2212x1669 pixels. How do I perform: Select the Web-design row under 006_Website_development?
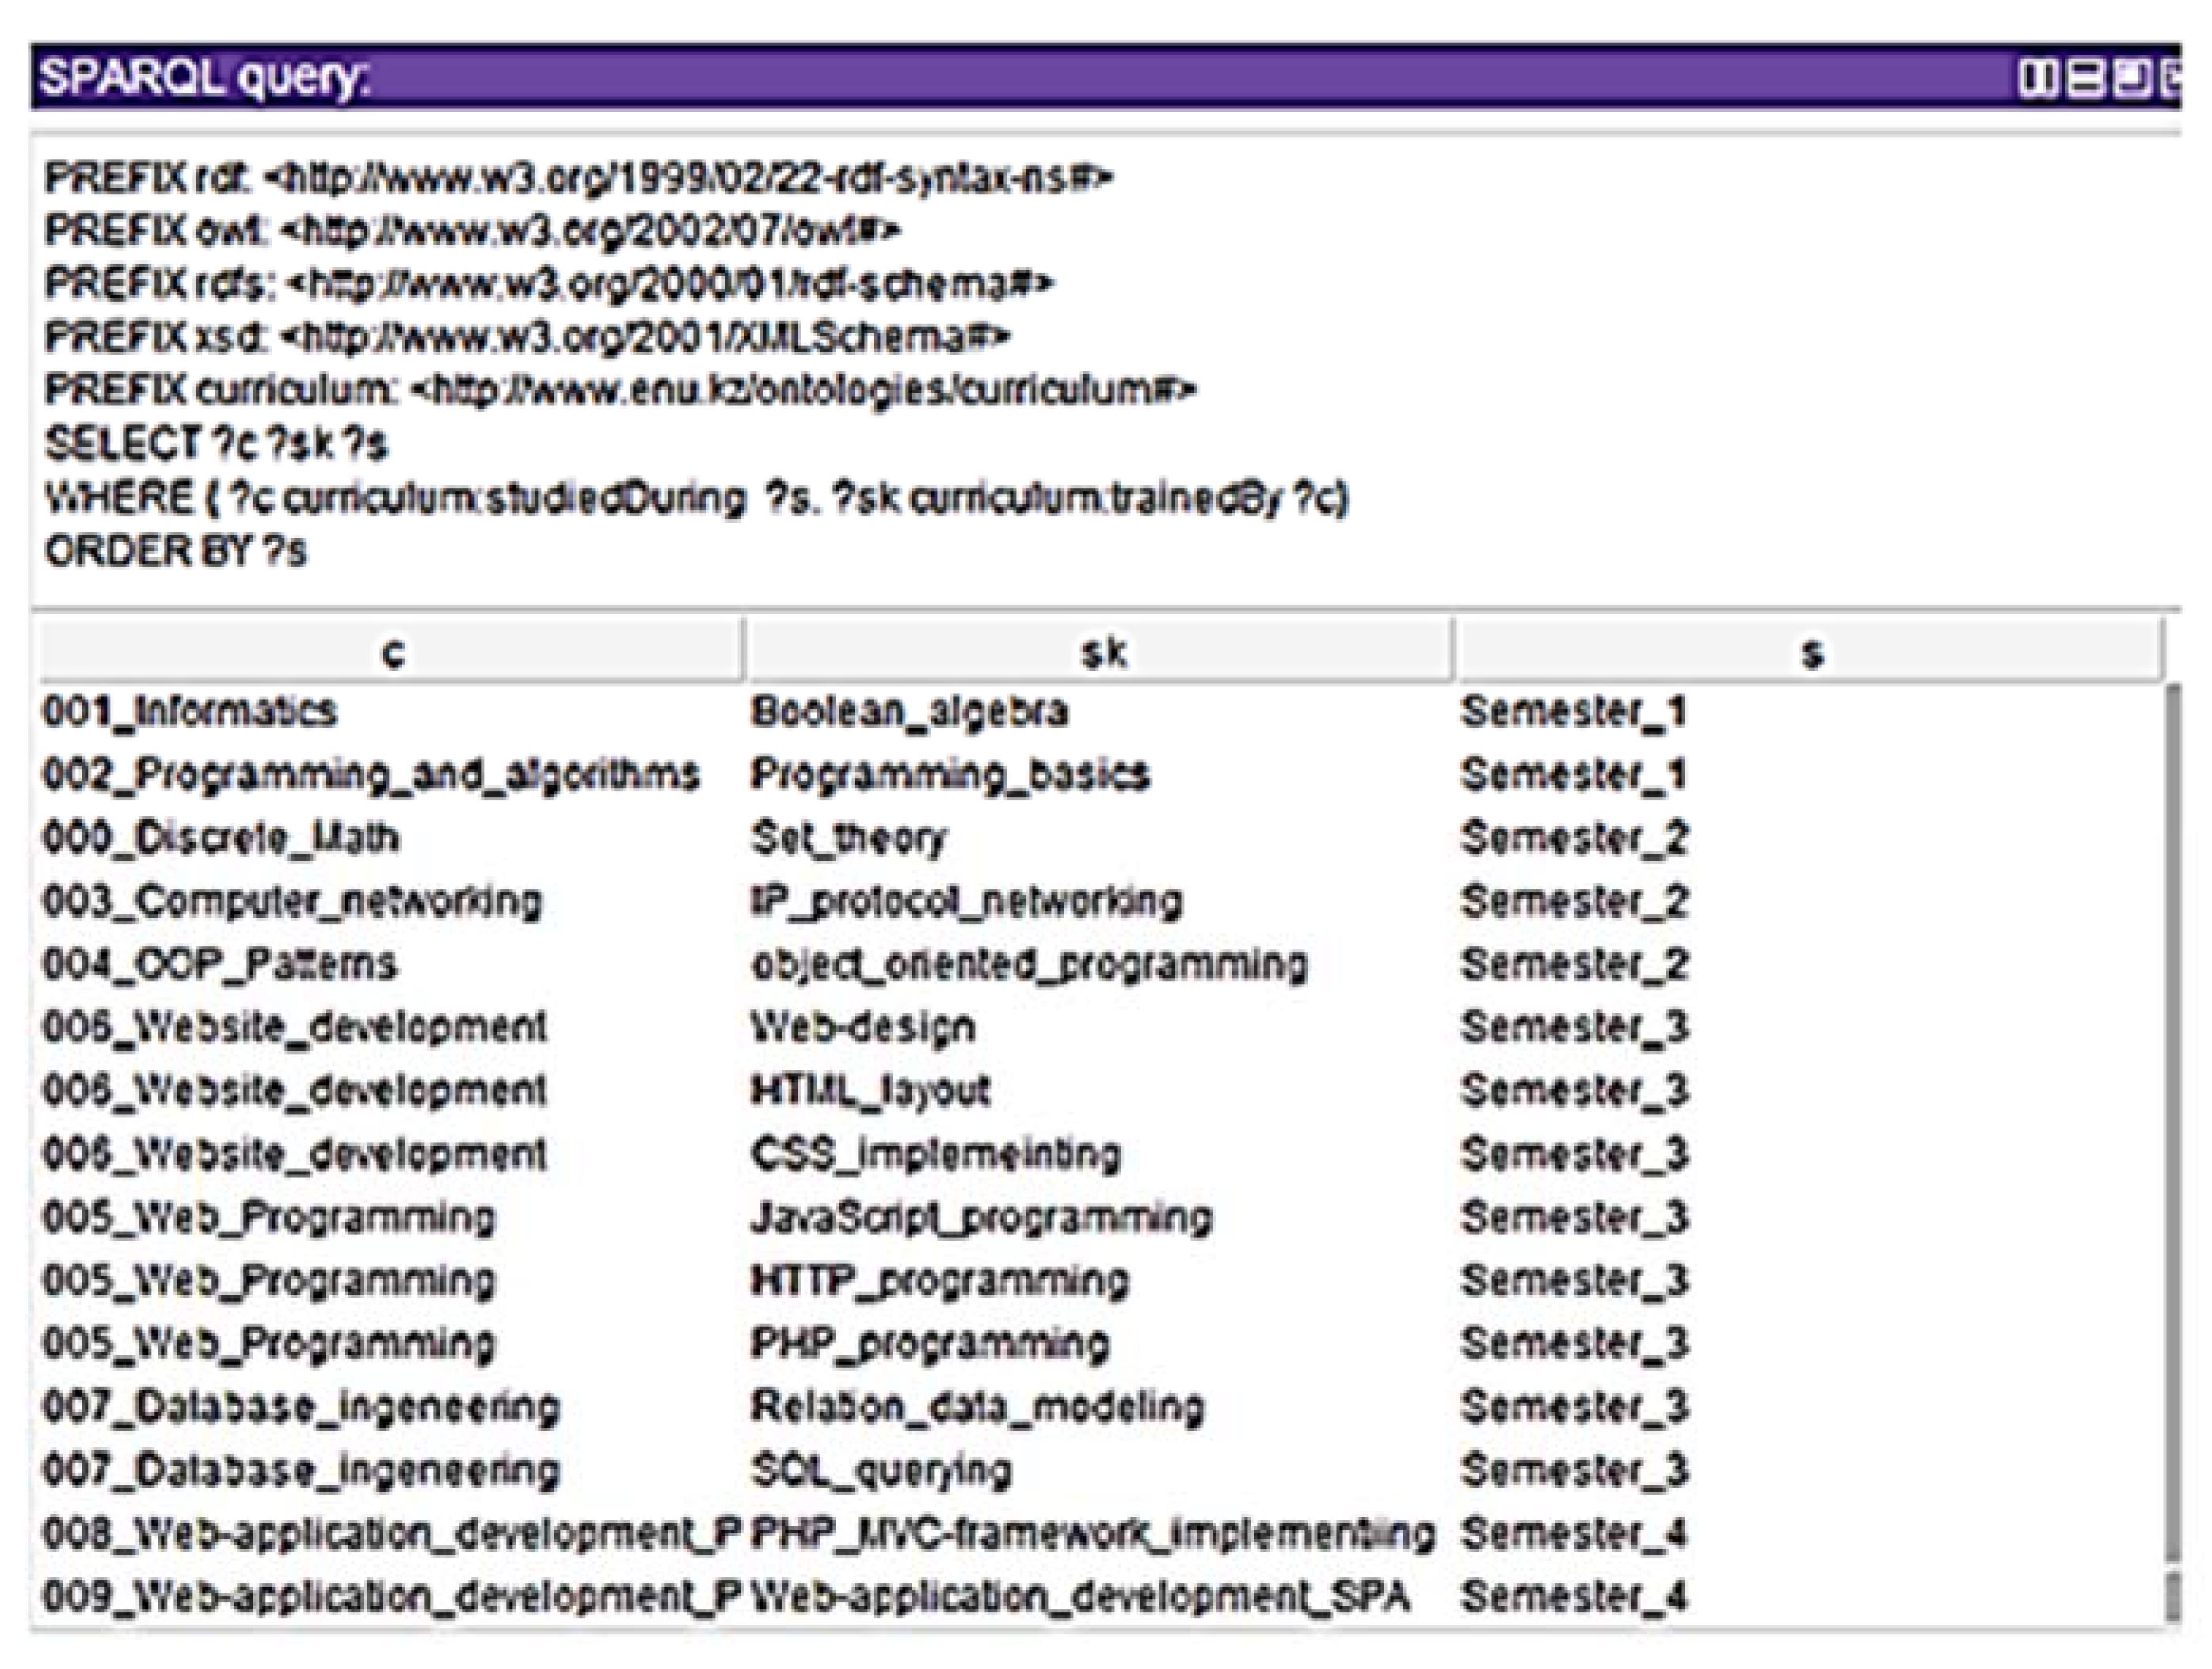click(400, 1027)
